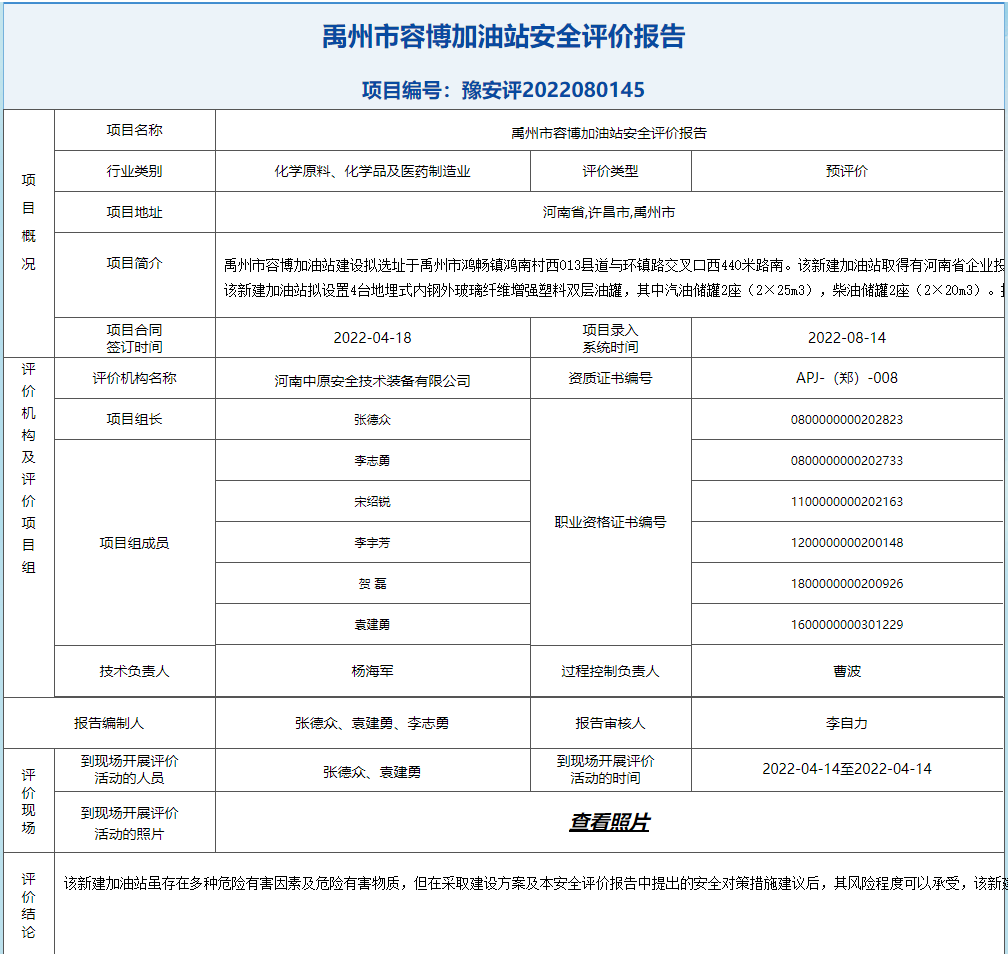Select certificate number 1600000000301229

[847, 624]
